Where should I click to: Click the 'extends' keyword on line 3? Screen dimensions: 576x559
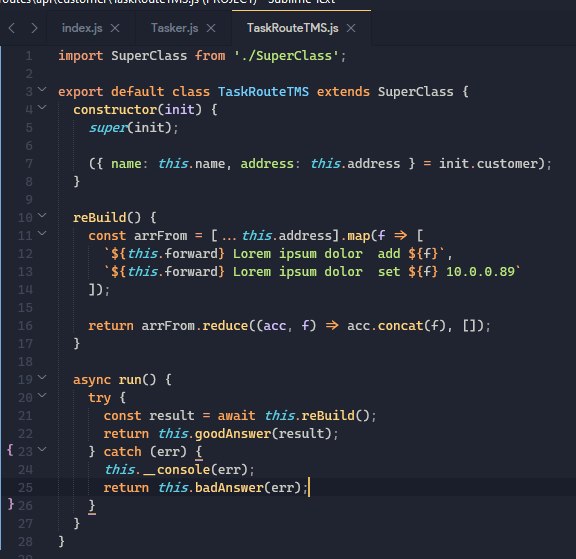pyautogui.click(x=343, y=92)
